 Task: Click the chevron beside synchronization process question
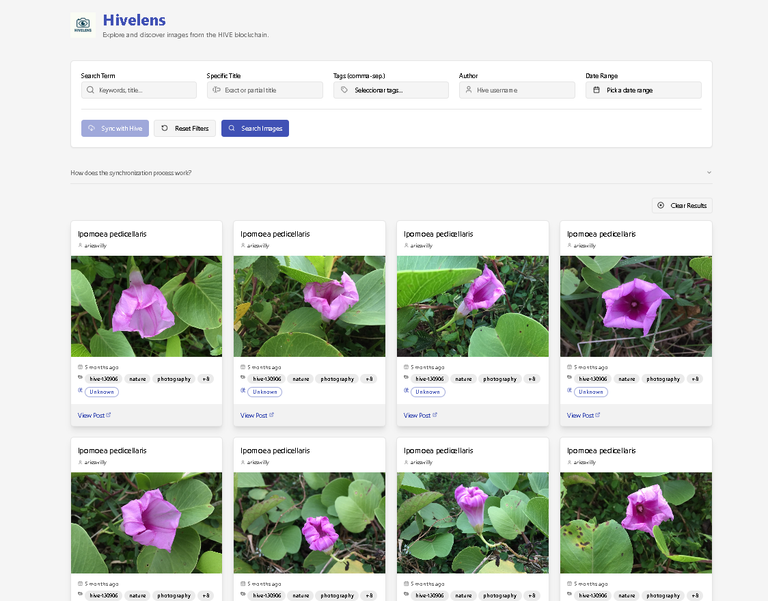pyautogui.click(x=709, y=173)
